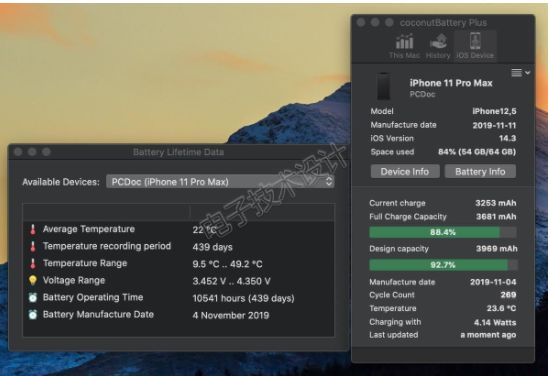Click the iPhone12,5 model value

[x=494, y=111]
